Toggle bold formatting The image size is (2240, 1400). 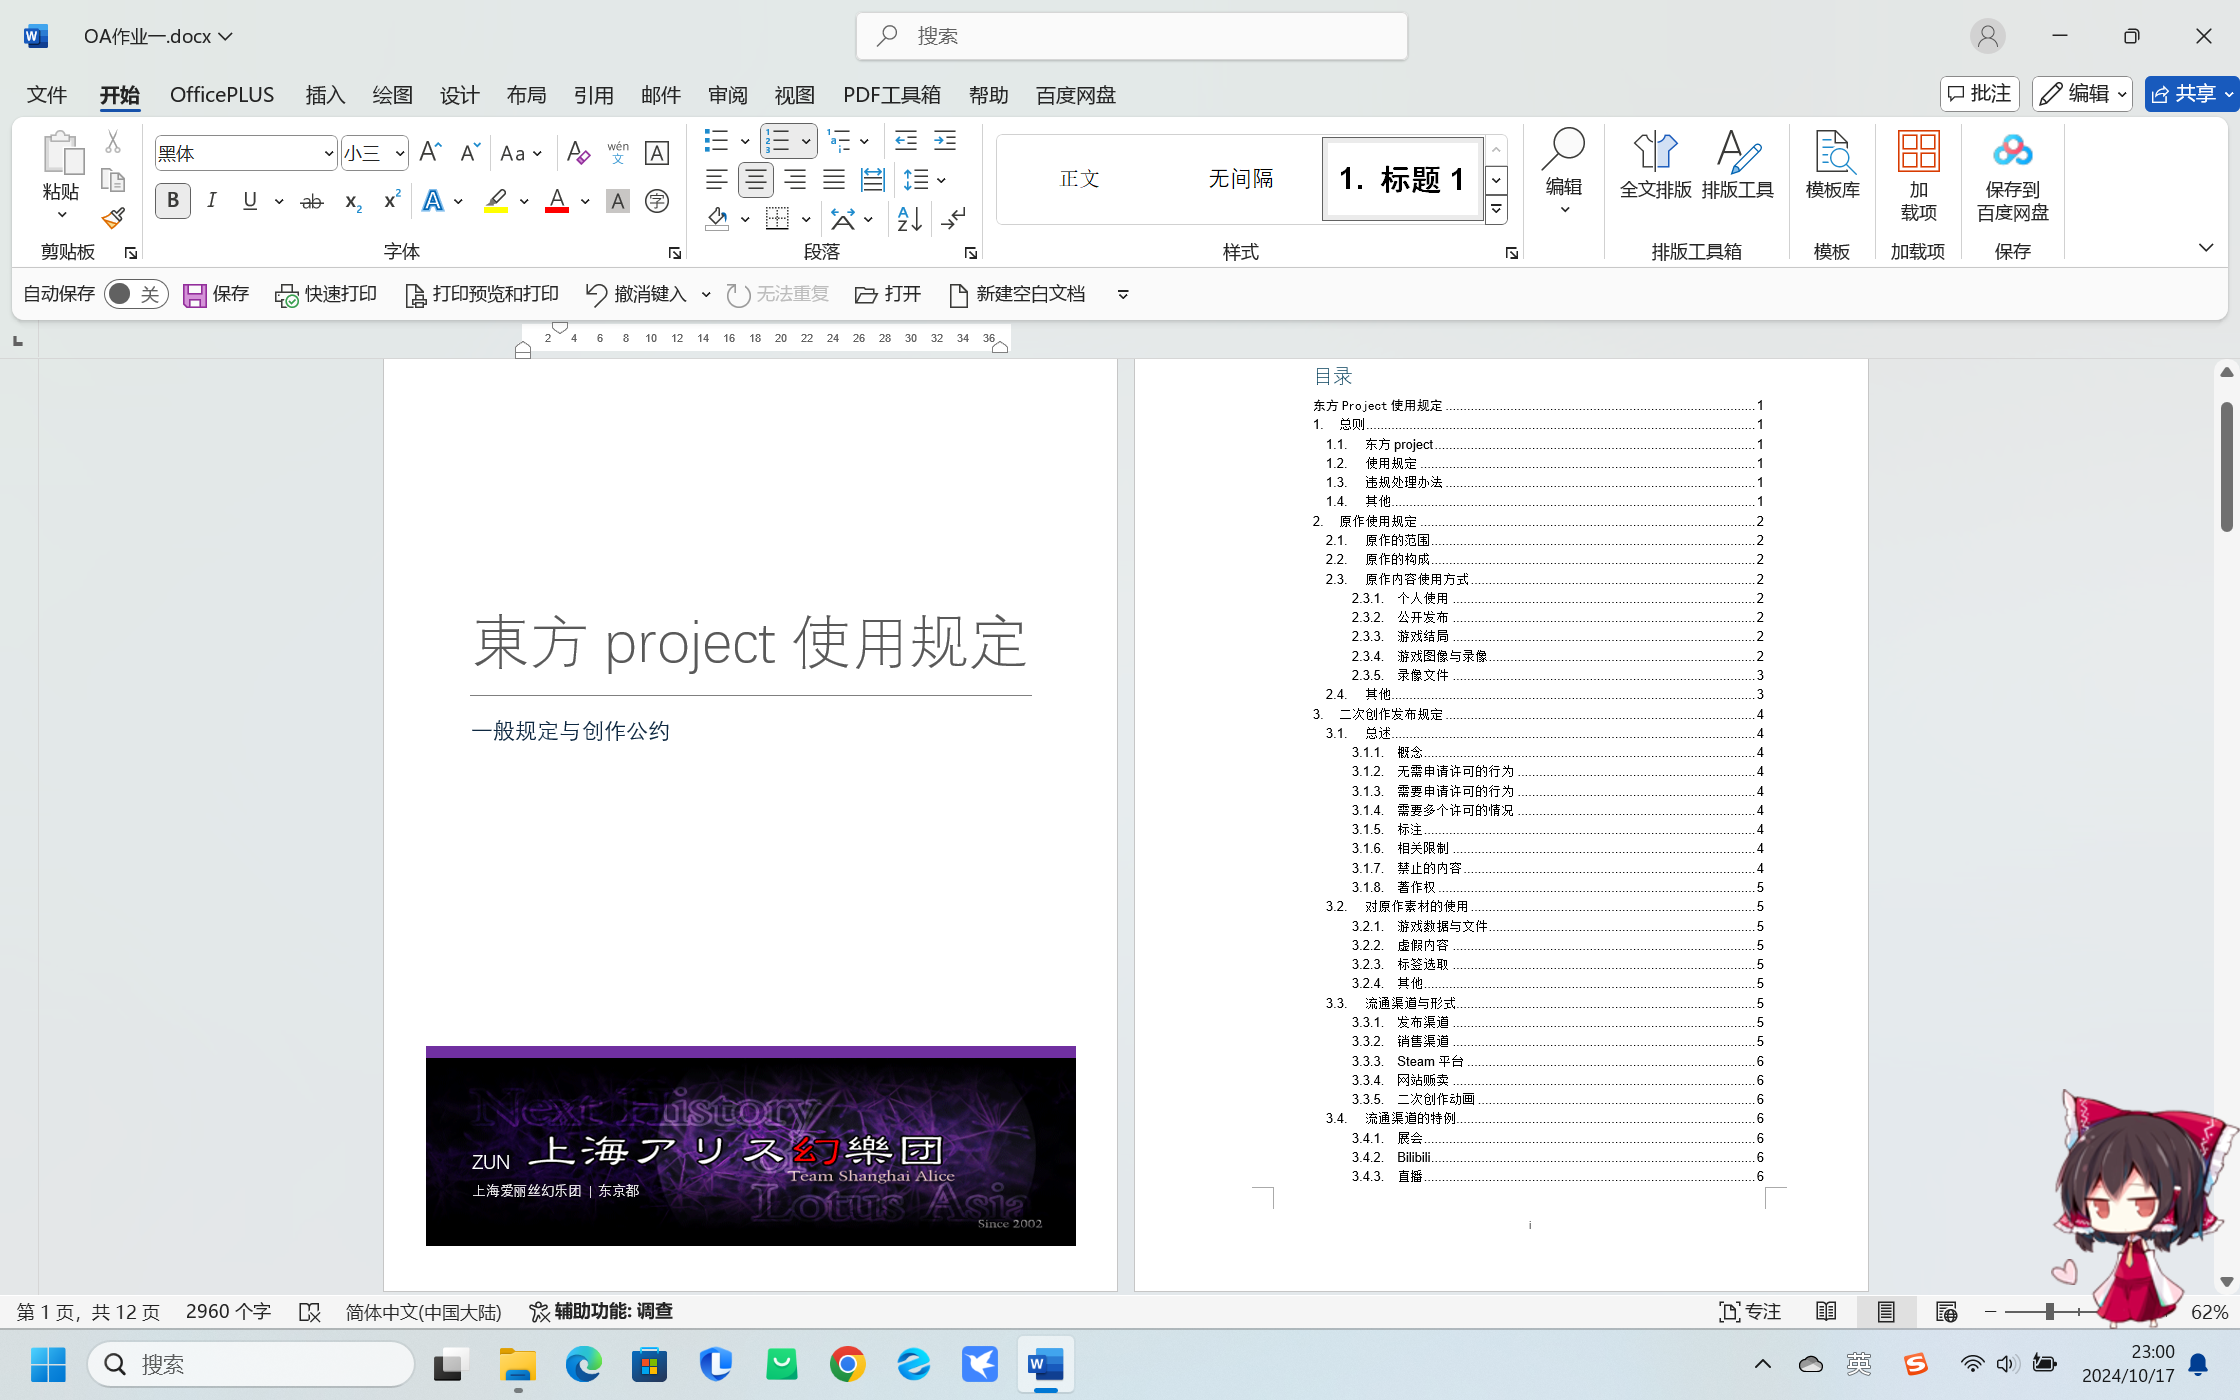(x=171, y=200)
